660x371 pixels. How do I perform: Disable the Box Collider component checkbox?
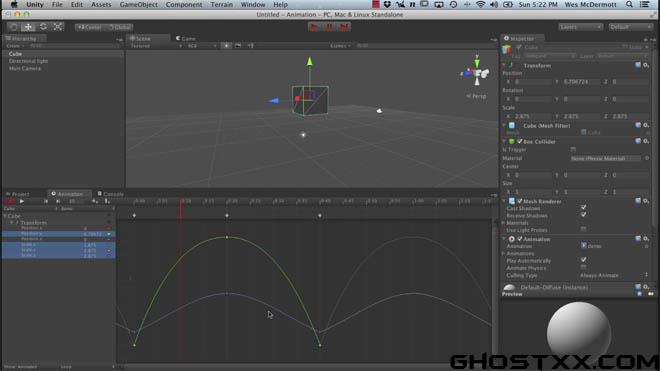pos(519,141)
